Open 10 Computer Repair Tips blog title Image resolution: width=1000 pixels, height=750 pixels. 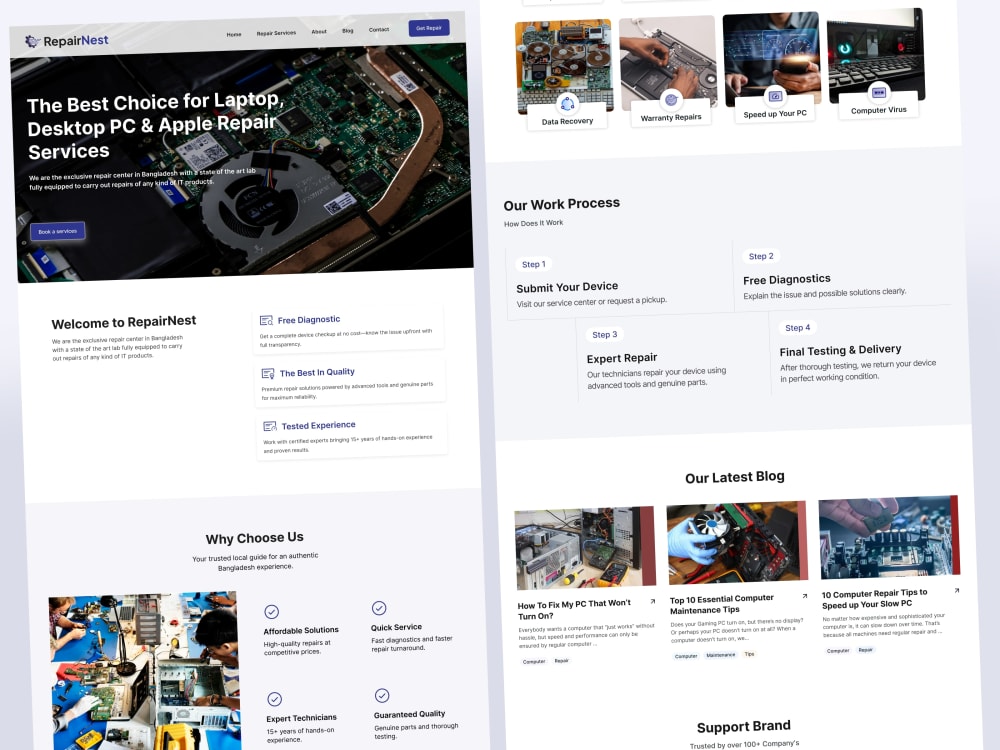pos(874,598)
